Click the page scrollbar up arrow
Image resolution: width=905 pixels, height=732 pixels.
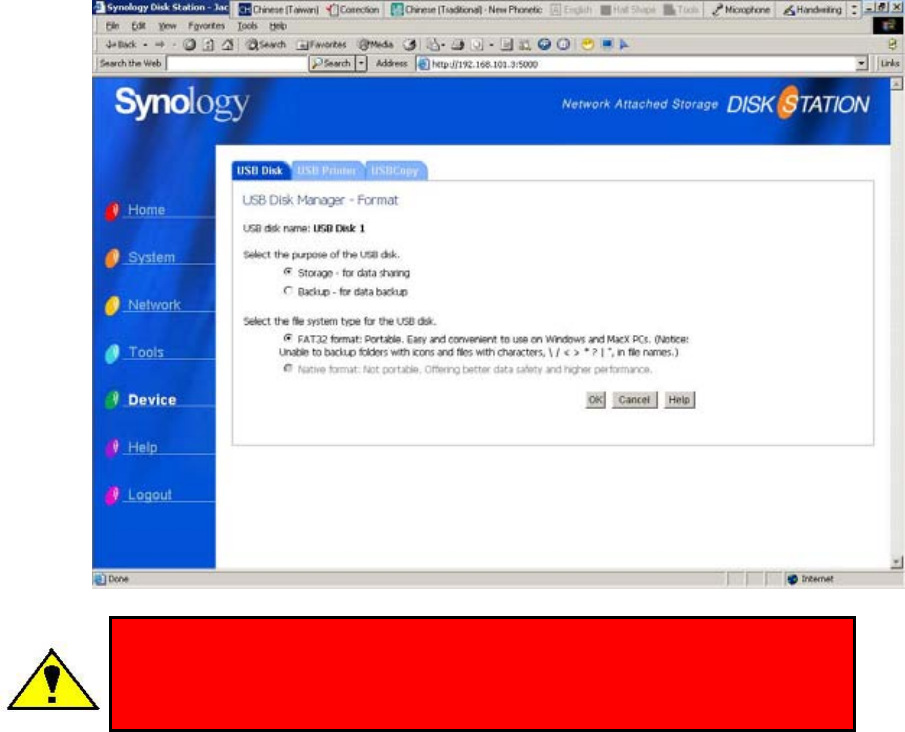[x=896, y=84]
